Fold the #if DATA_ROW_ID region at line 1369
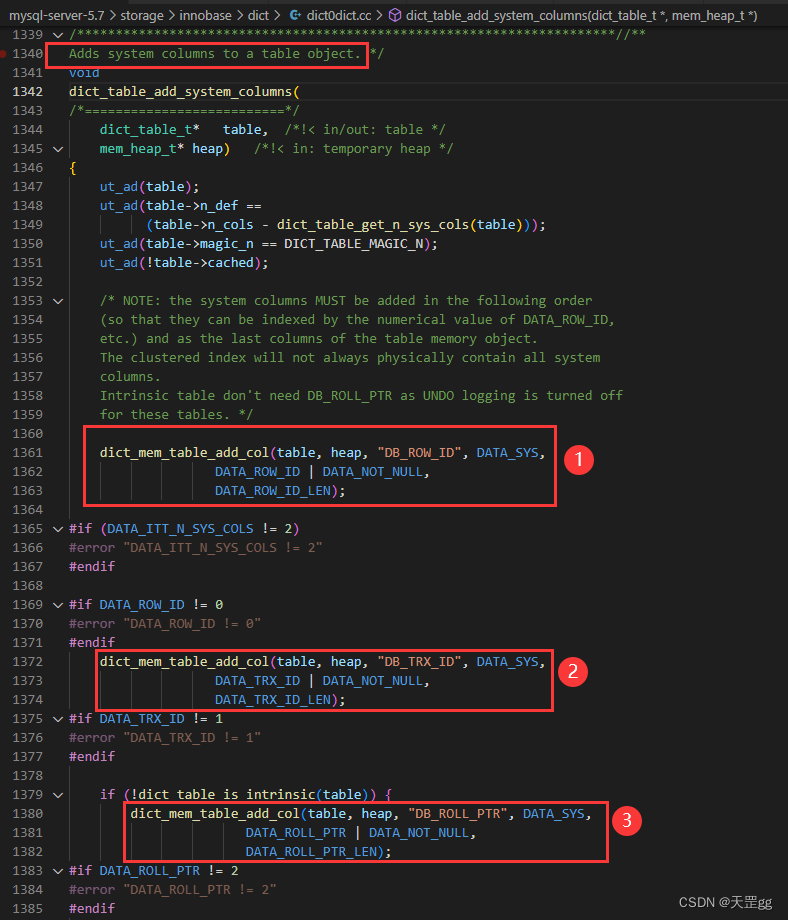 tap(58, 605)
